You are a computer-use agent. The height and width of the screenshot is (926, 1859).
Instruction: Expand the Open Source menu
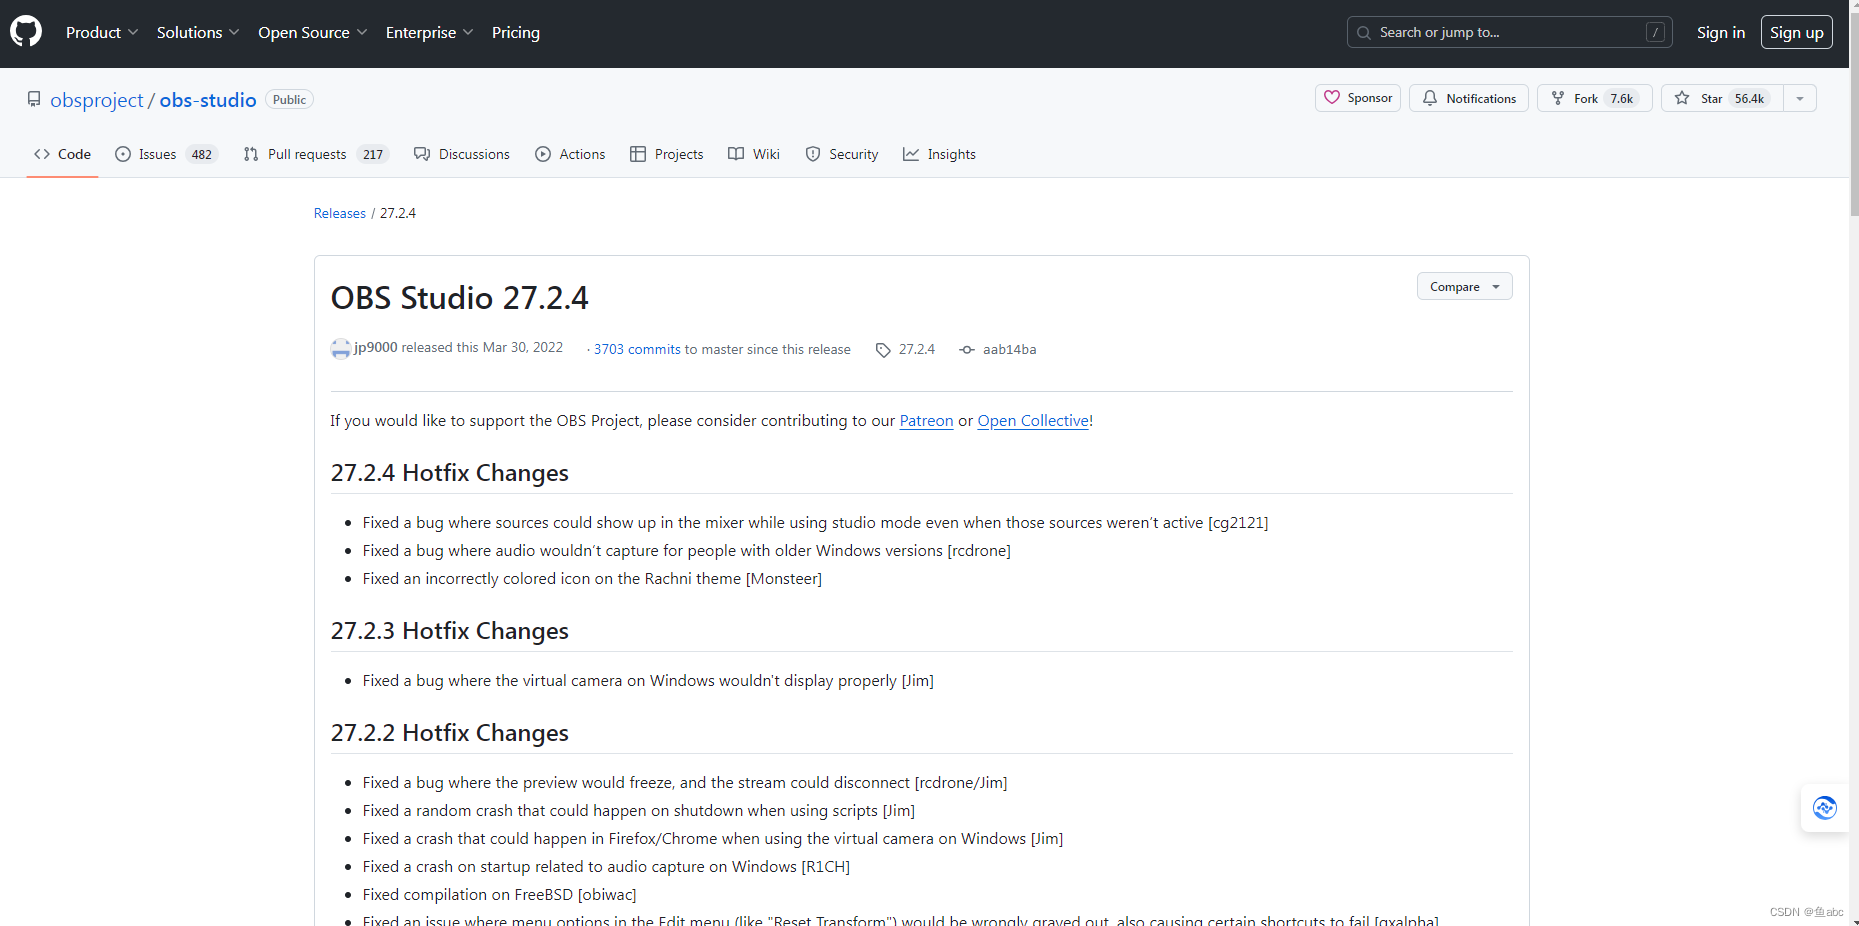(x=312, y=32)
